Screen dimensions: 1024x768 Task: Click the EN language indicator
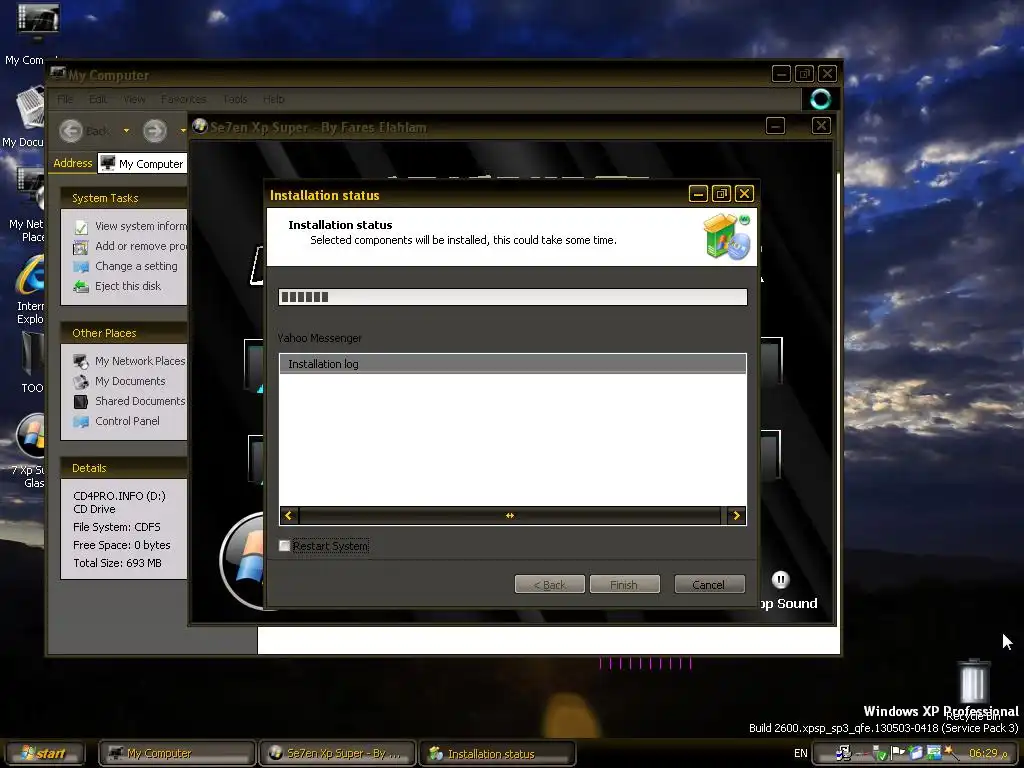[x=801, y=753]
